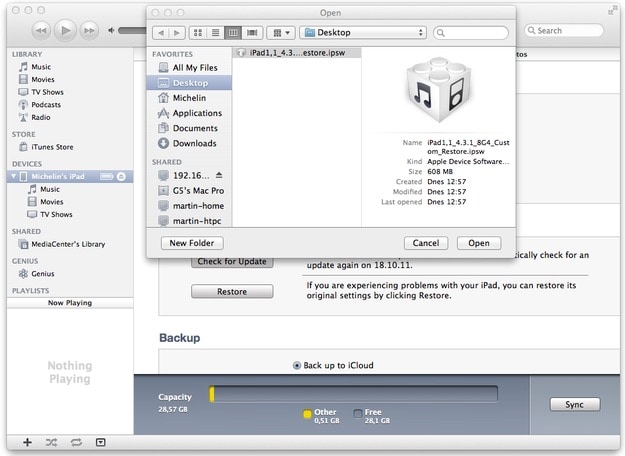Click the iTunes play button
Image resolution: width=625 pixels, height=456 pixels.
65,30
